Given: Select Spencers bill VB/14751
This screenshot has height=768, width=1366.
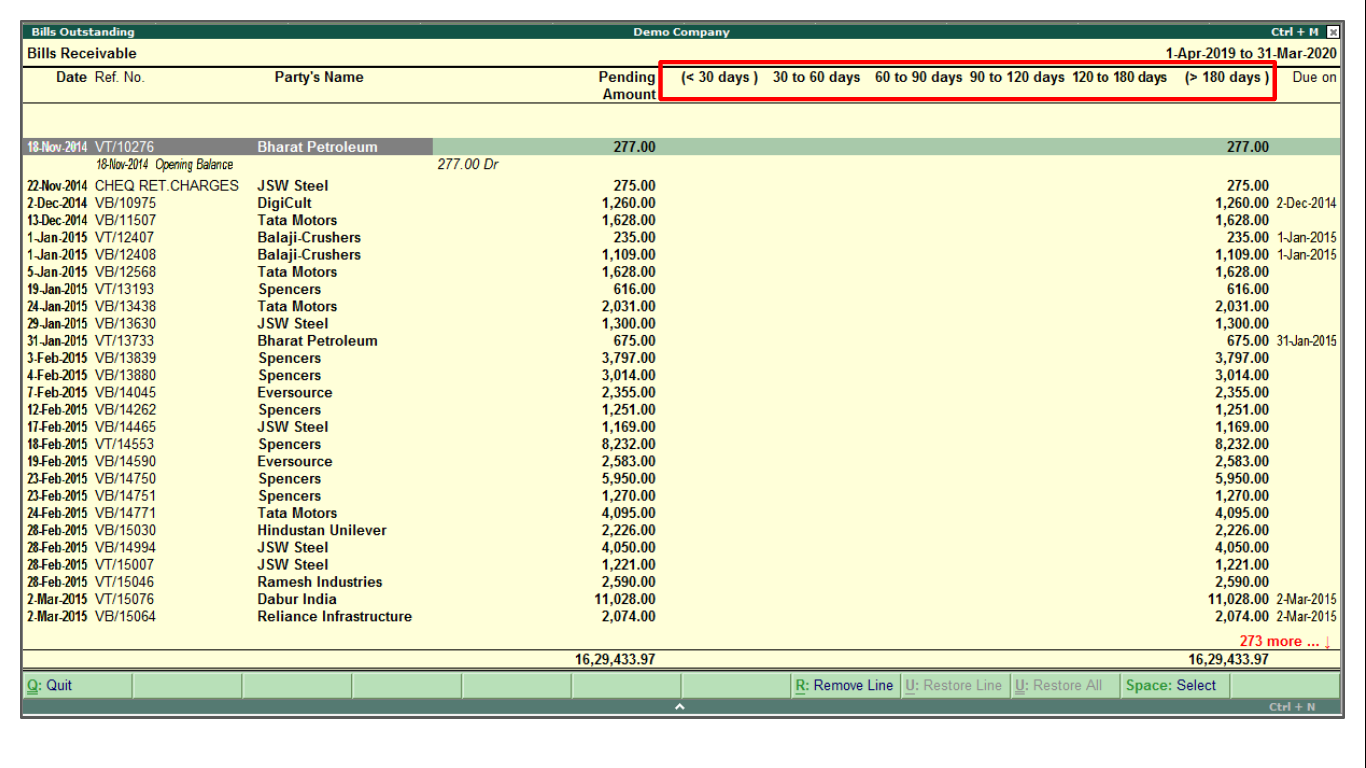Looking at the screenshot, I should point(681,496).
